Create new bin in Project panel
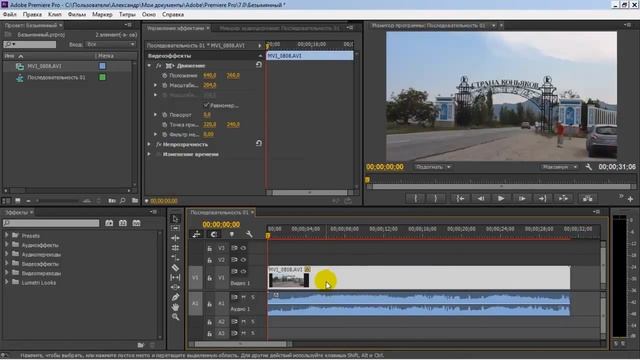The height and width of the screenshot is (360, 640). point(135,201)
